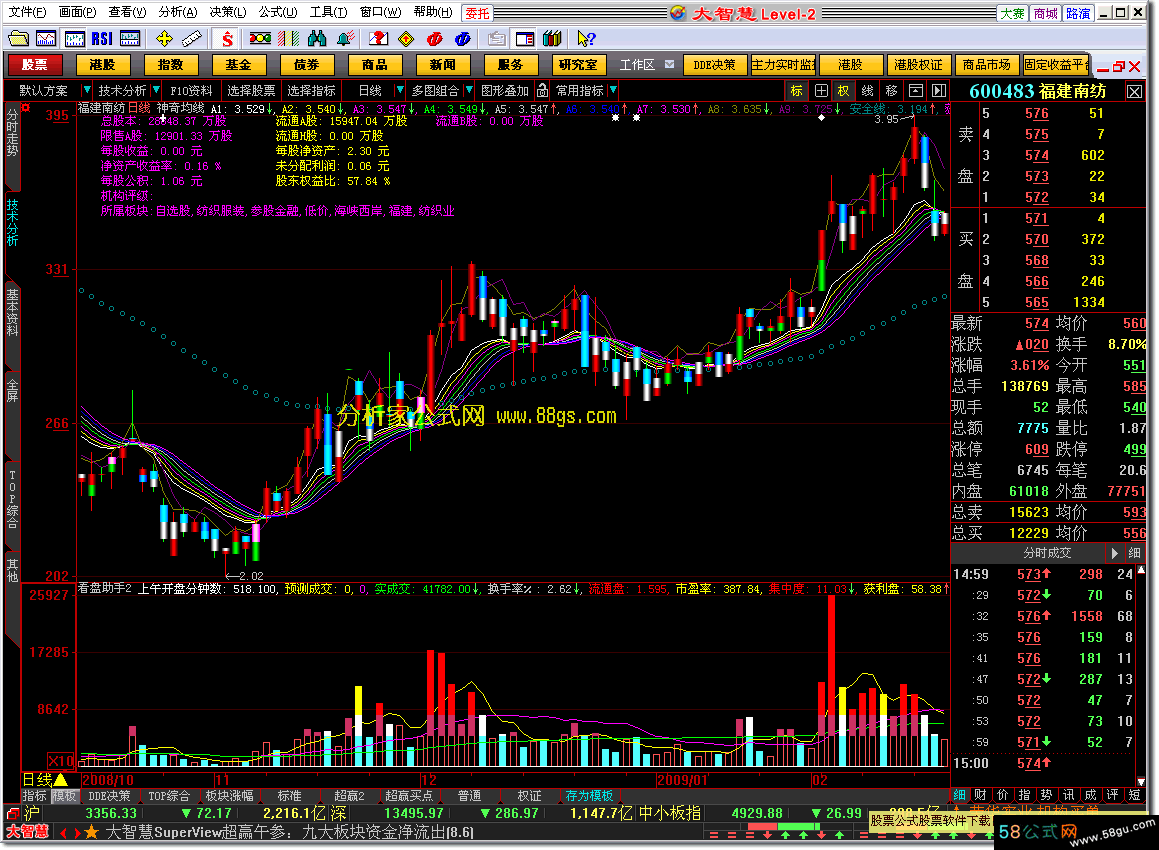Expand the 技术分析 dropdown arrow

click(156, 90)
